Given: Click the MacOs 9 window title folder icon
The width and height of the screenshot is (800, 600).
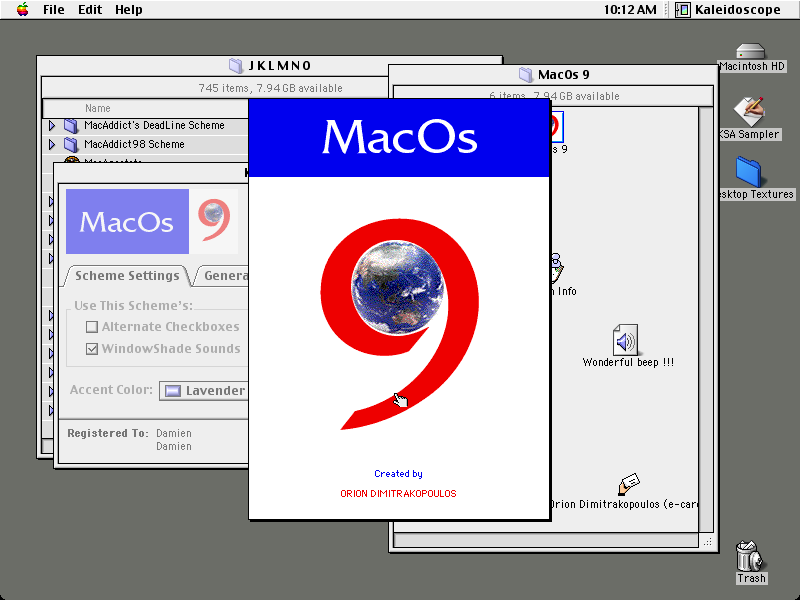Looking at the screenshot, I should click(526, 74).
